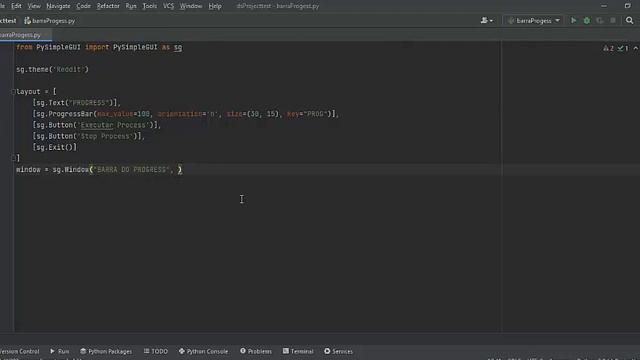Open the View menu
This screenshot has width=640, height=360.
click(34, 6)
